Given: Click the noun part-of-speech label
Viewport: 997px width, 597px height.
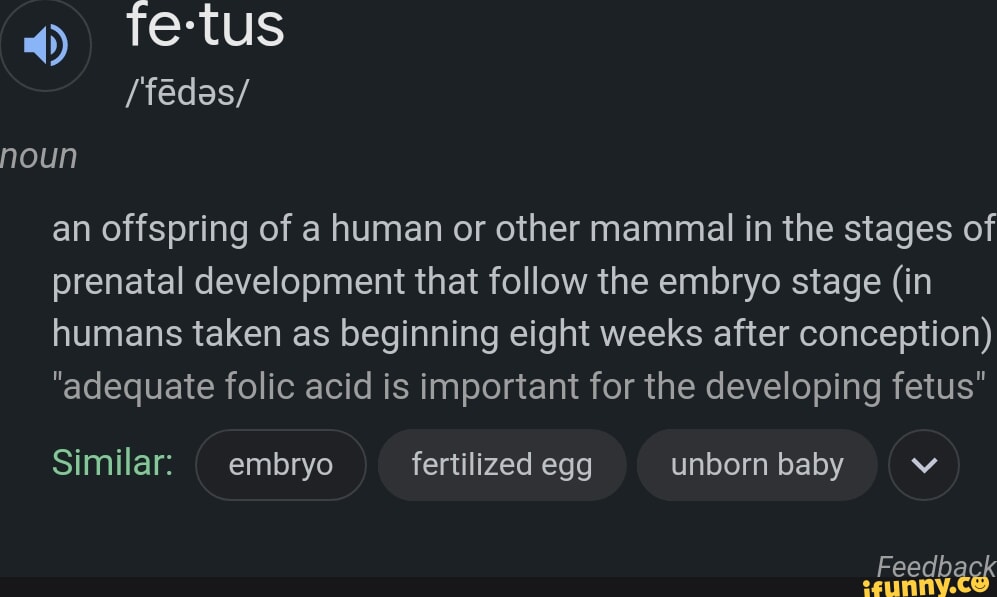Looking at the screenshot, I should coord(39,155).
